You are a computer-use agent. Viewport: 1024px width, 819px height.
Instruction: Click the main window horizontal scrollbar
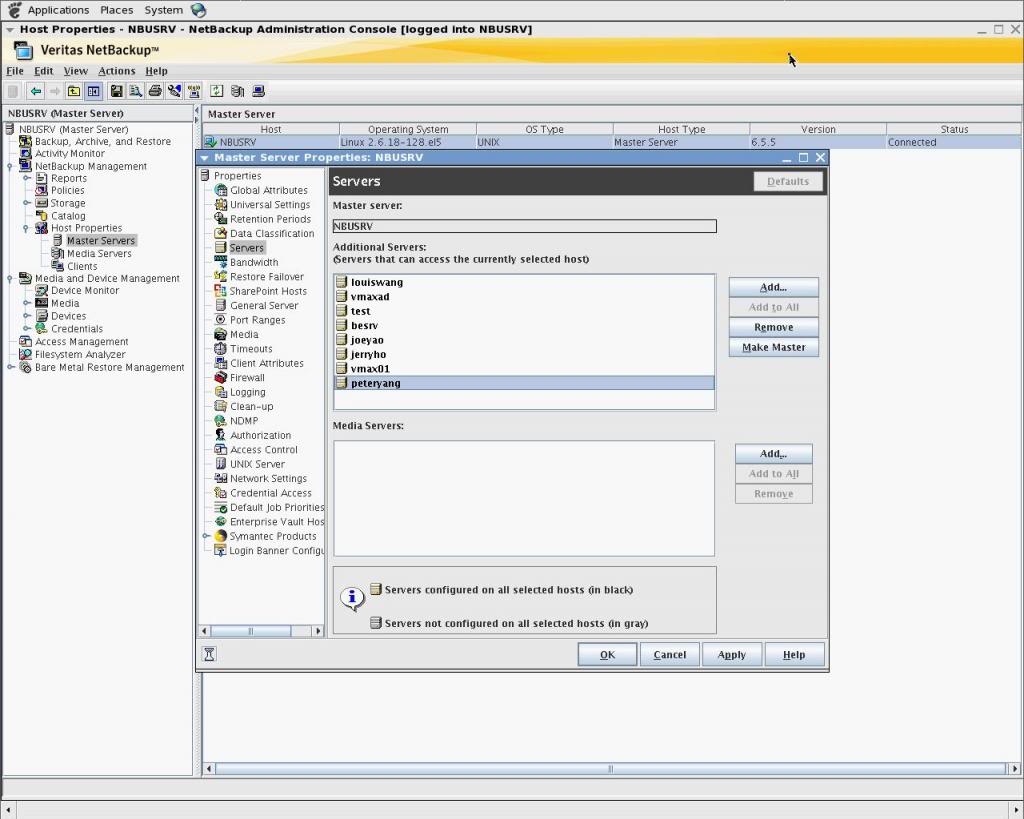point(611,769)
